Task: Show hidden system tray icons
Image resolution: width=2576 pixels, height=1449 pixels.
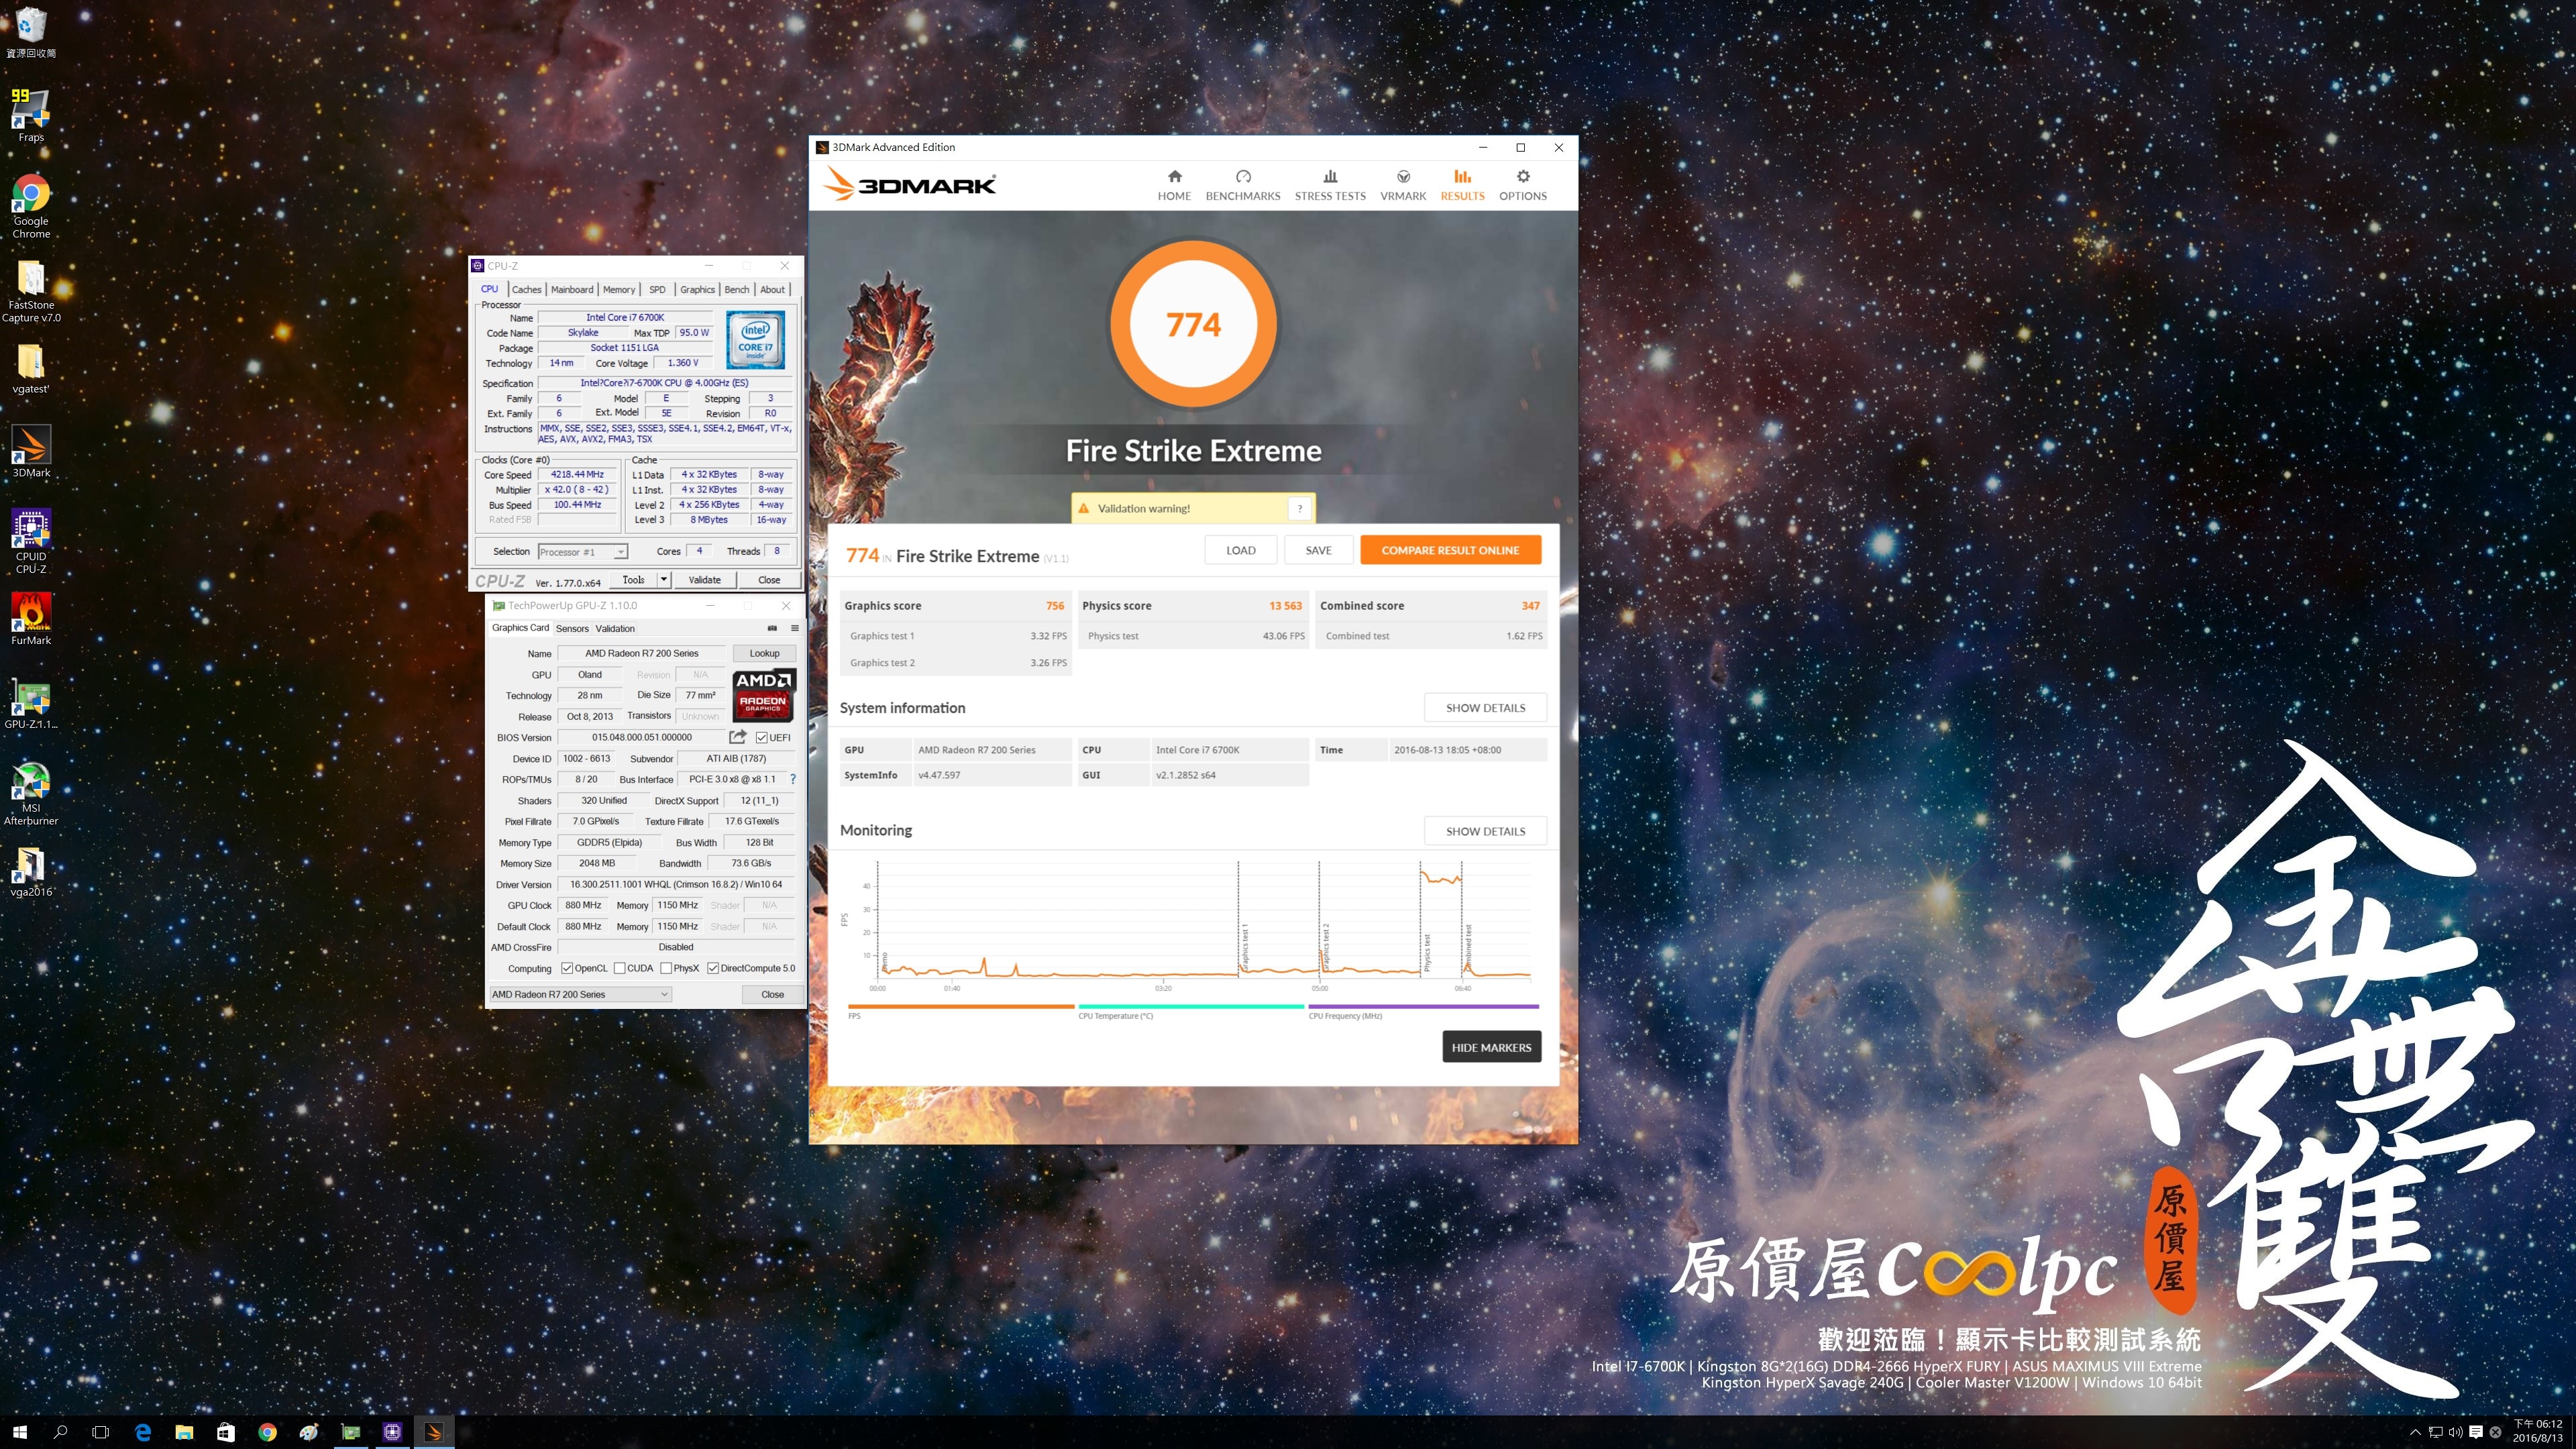Action: (2416, 1432)
